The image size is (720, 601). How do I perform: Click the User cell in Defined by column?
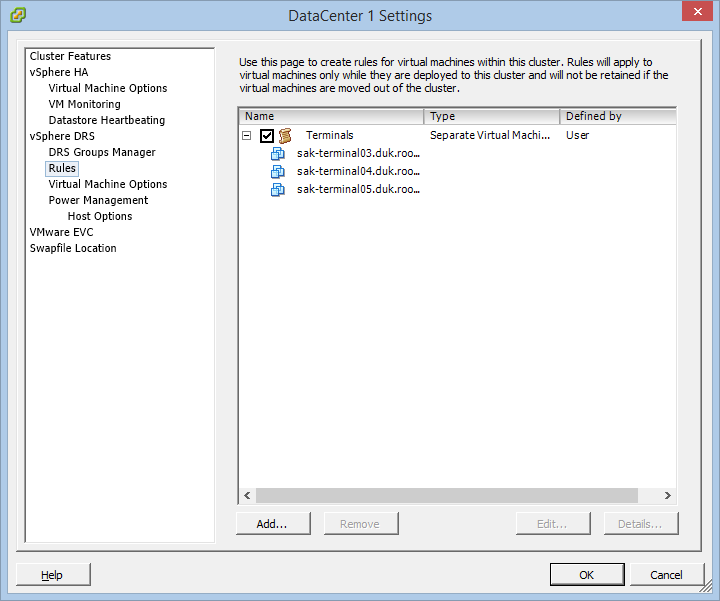(x=577, y=135)
